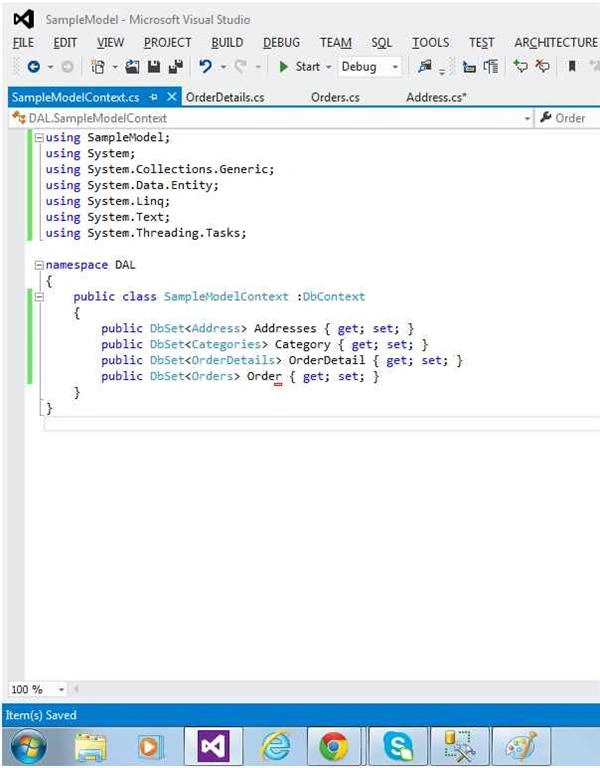Comment out the selected lines
Screen dimensions: 600x768
pos(520,66)
